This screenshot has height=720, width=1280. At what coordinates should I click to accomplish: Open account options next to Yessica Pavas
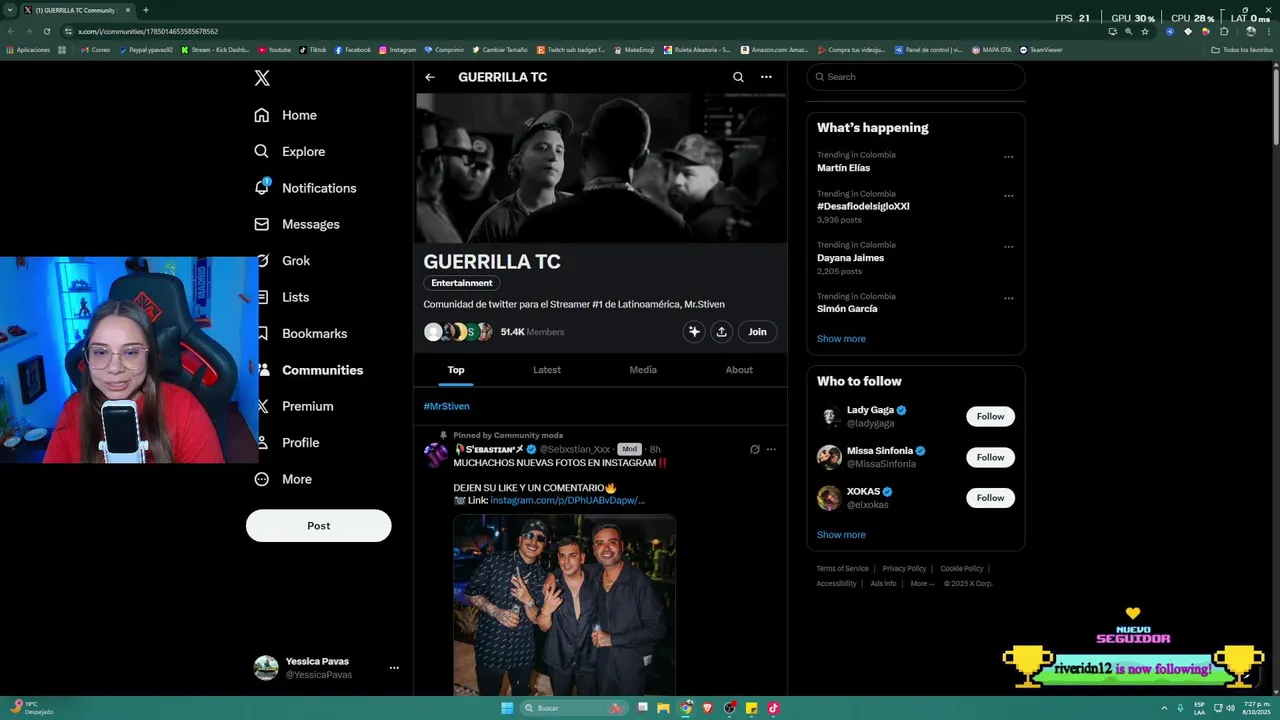coord(394,668)
